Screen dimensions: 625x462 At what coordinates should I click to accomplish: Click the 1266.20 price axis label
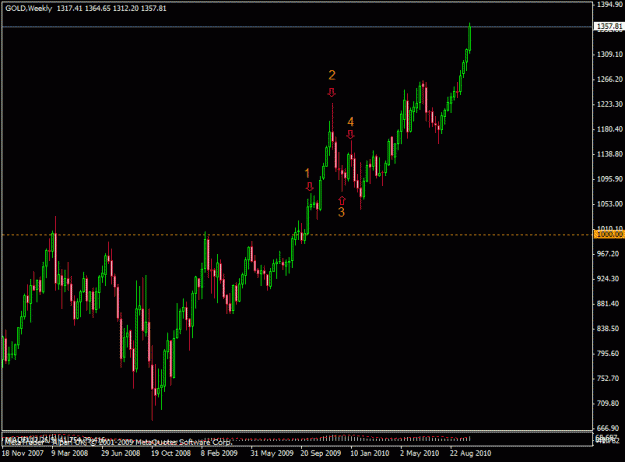609,79
